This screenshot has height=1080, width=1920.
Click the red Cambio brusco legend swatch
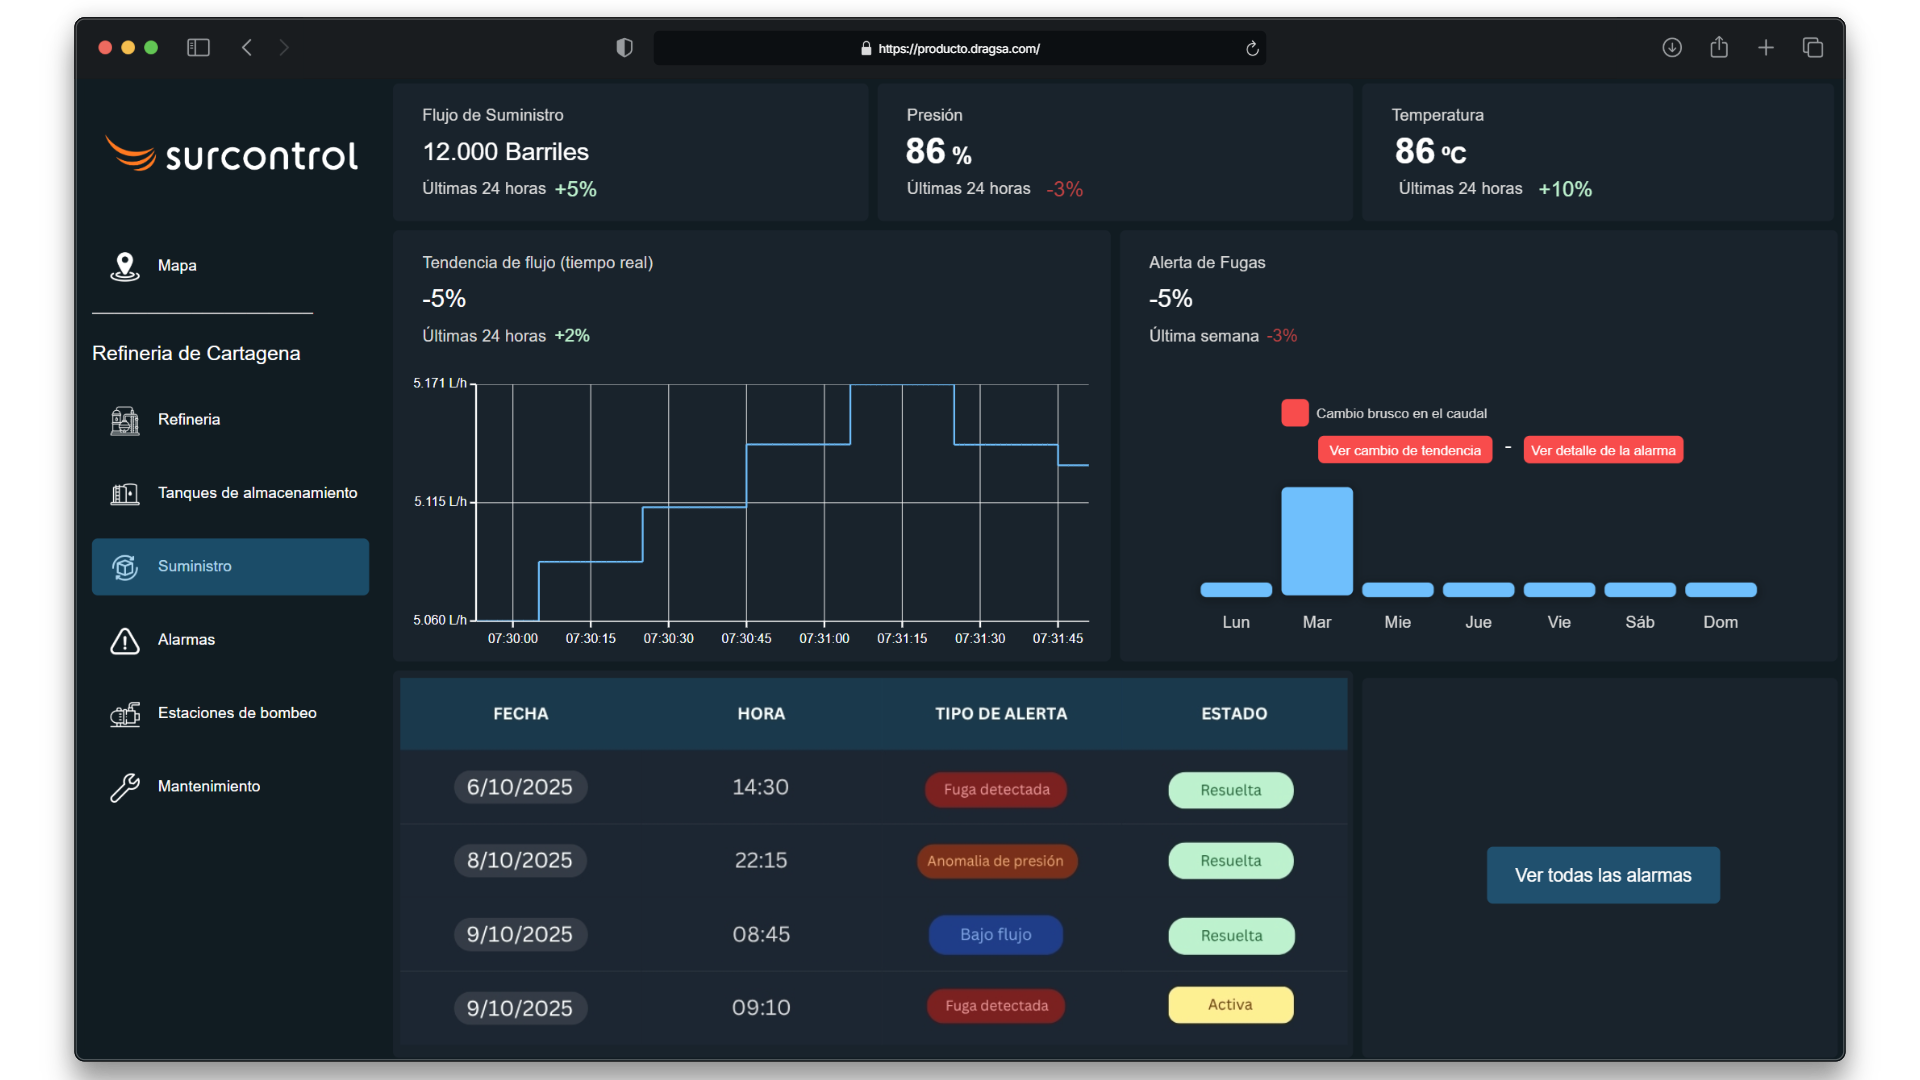(1295, 413)
